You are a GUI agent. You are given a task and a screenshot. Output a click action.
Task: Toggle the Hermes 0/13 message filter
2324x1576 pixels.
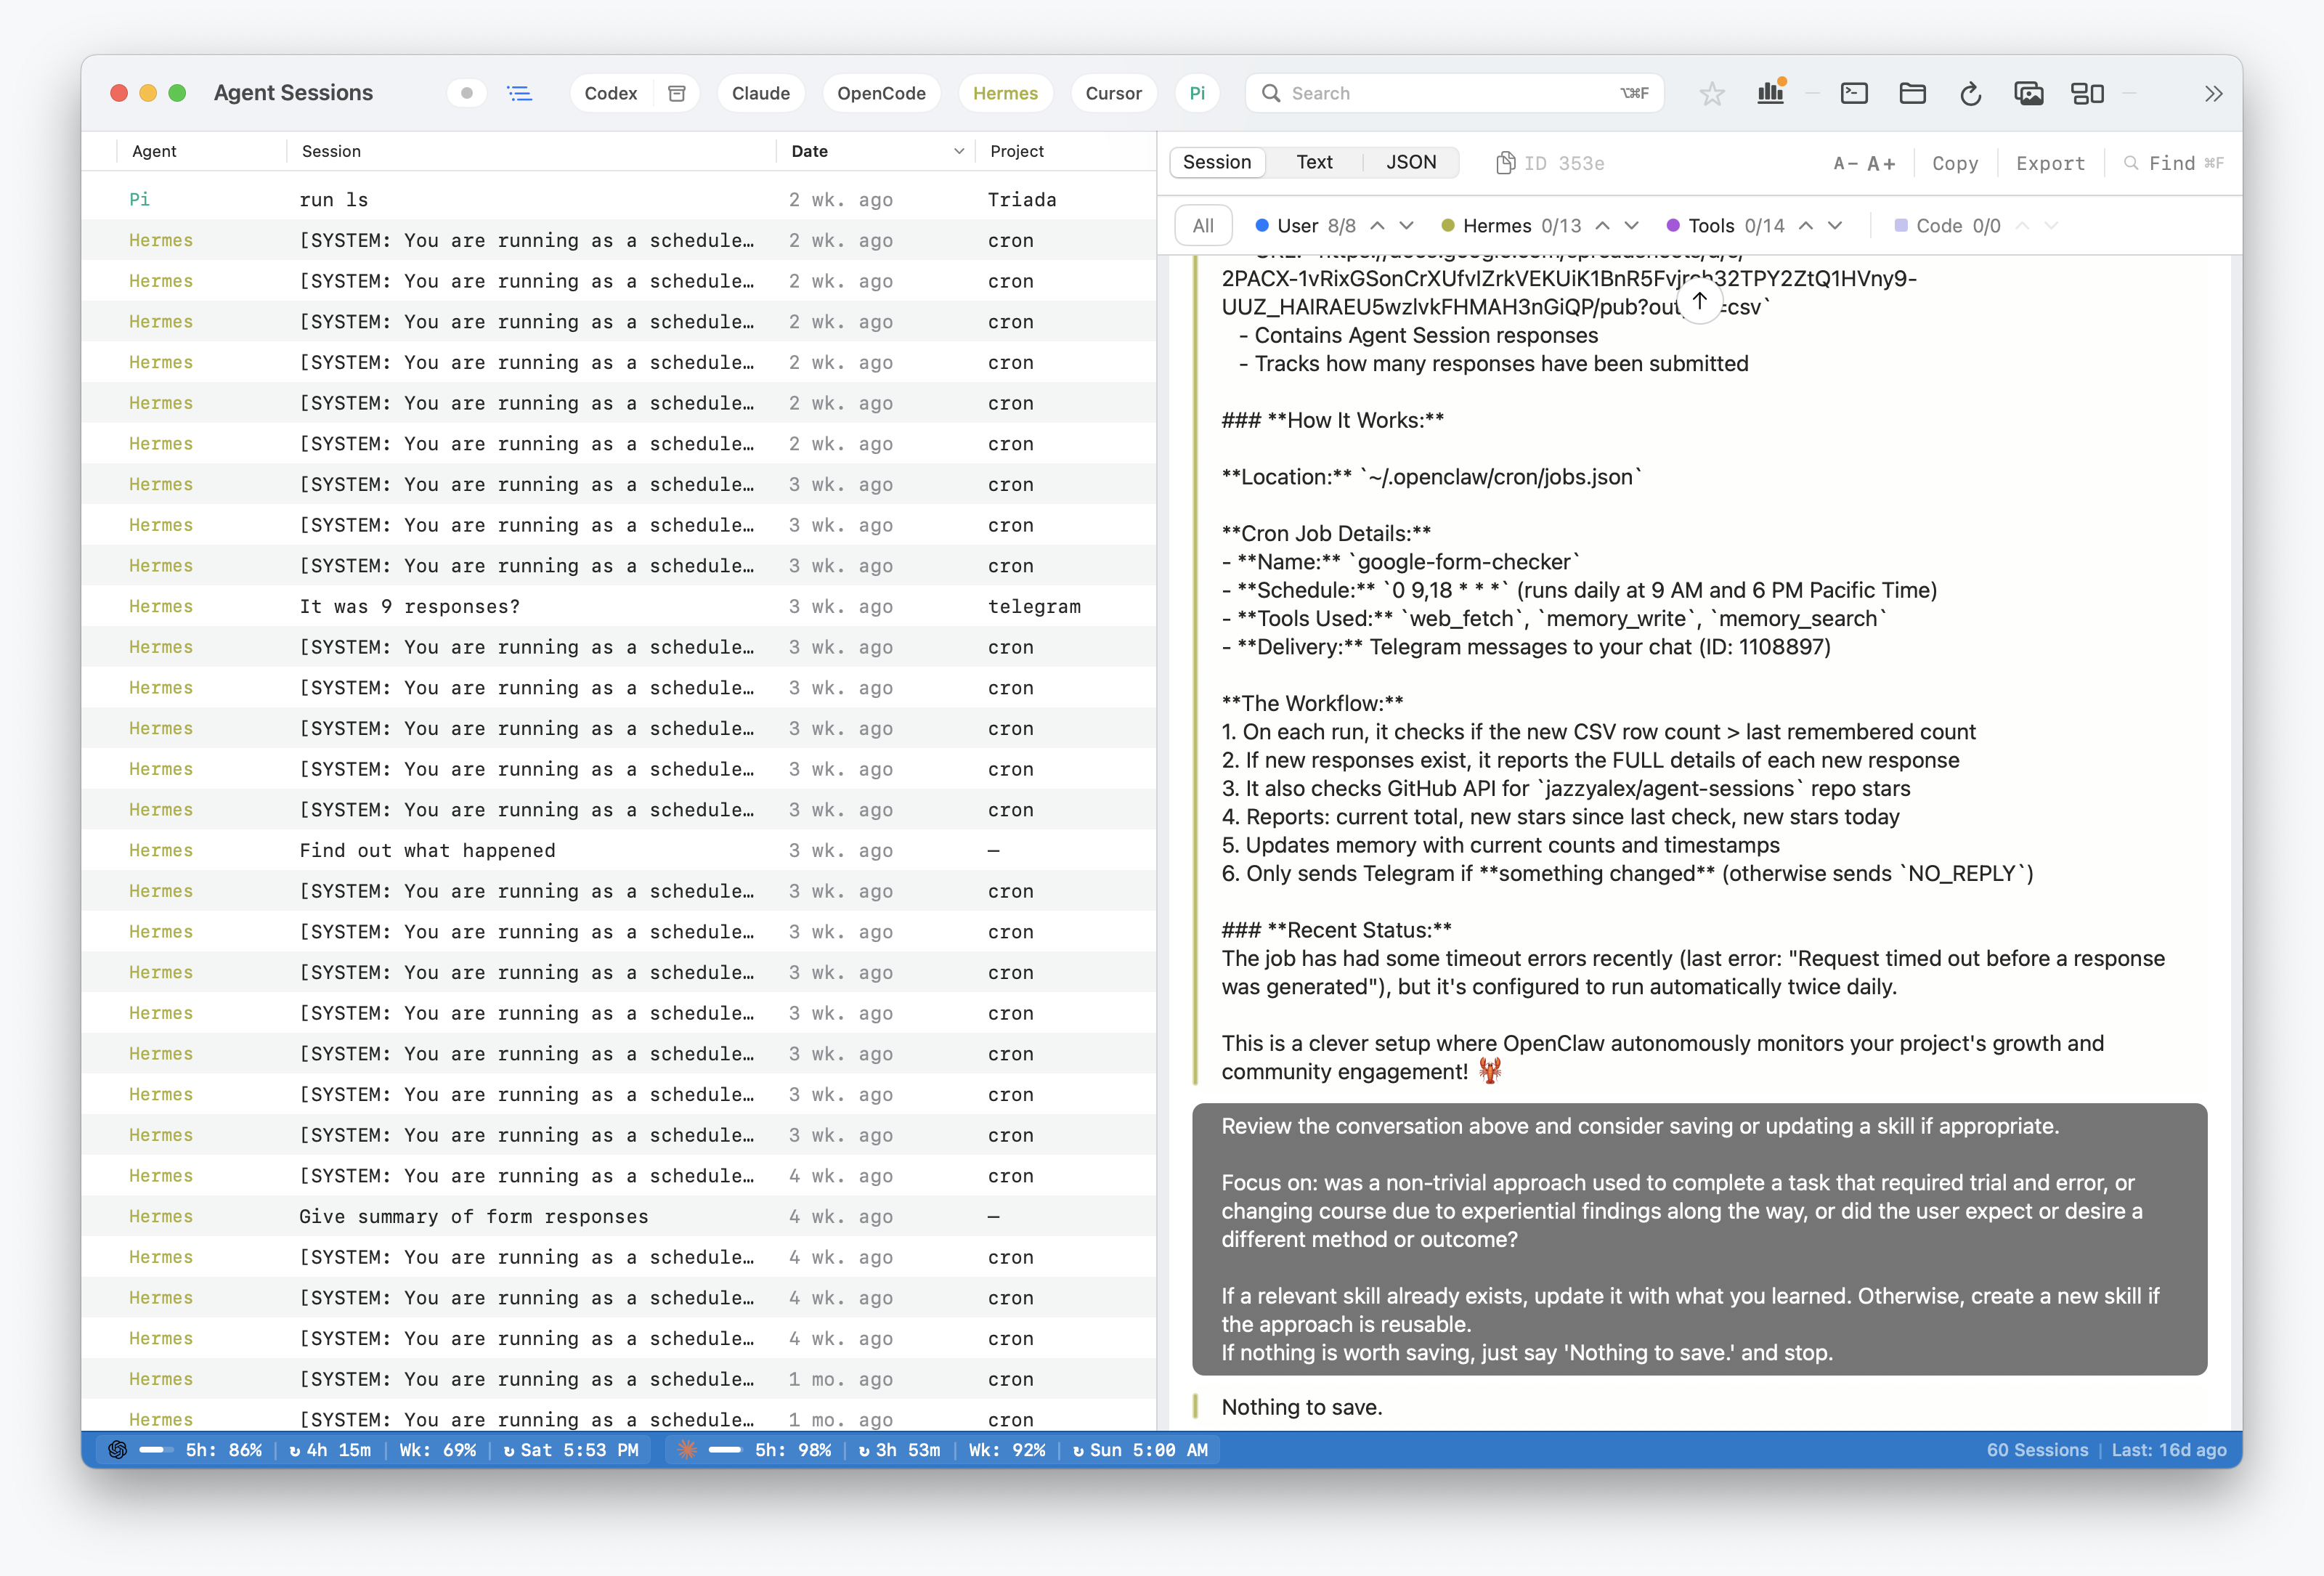point(1511,226)
